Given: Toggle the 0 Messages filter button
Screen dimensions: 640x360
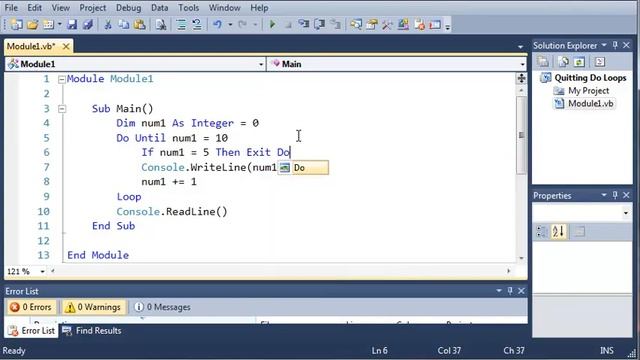Looking at the screenshot, I should (163, 307).
